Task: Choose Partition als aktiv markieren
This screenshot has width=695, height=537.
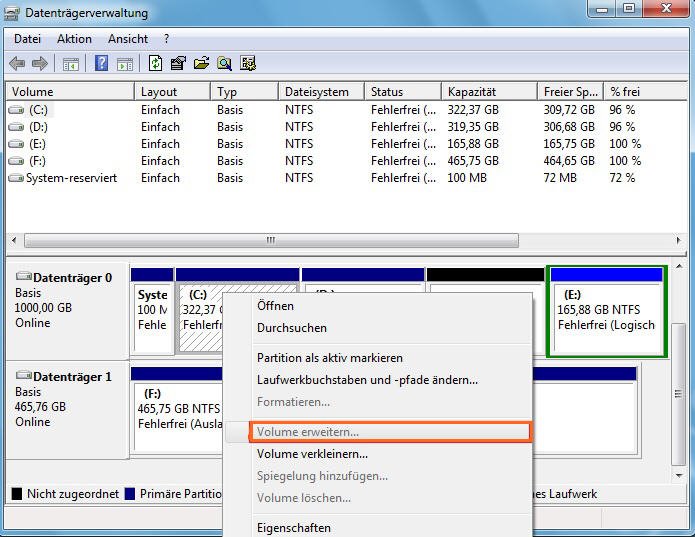Action: [x=330, y=358]
